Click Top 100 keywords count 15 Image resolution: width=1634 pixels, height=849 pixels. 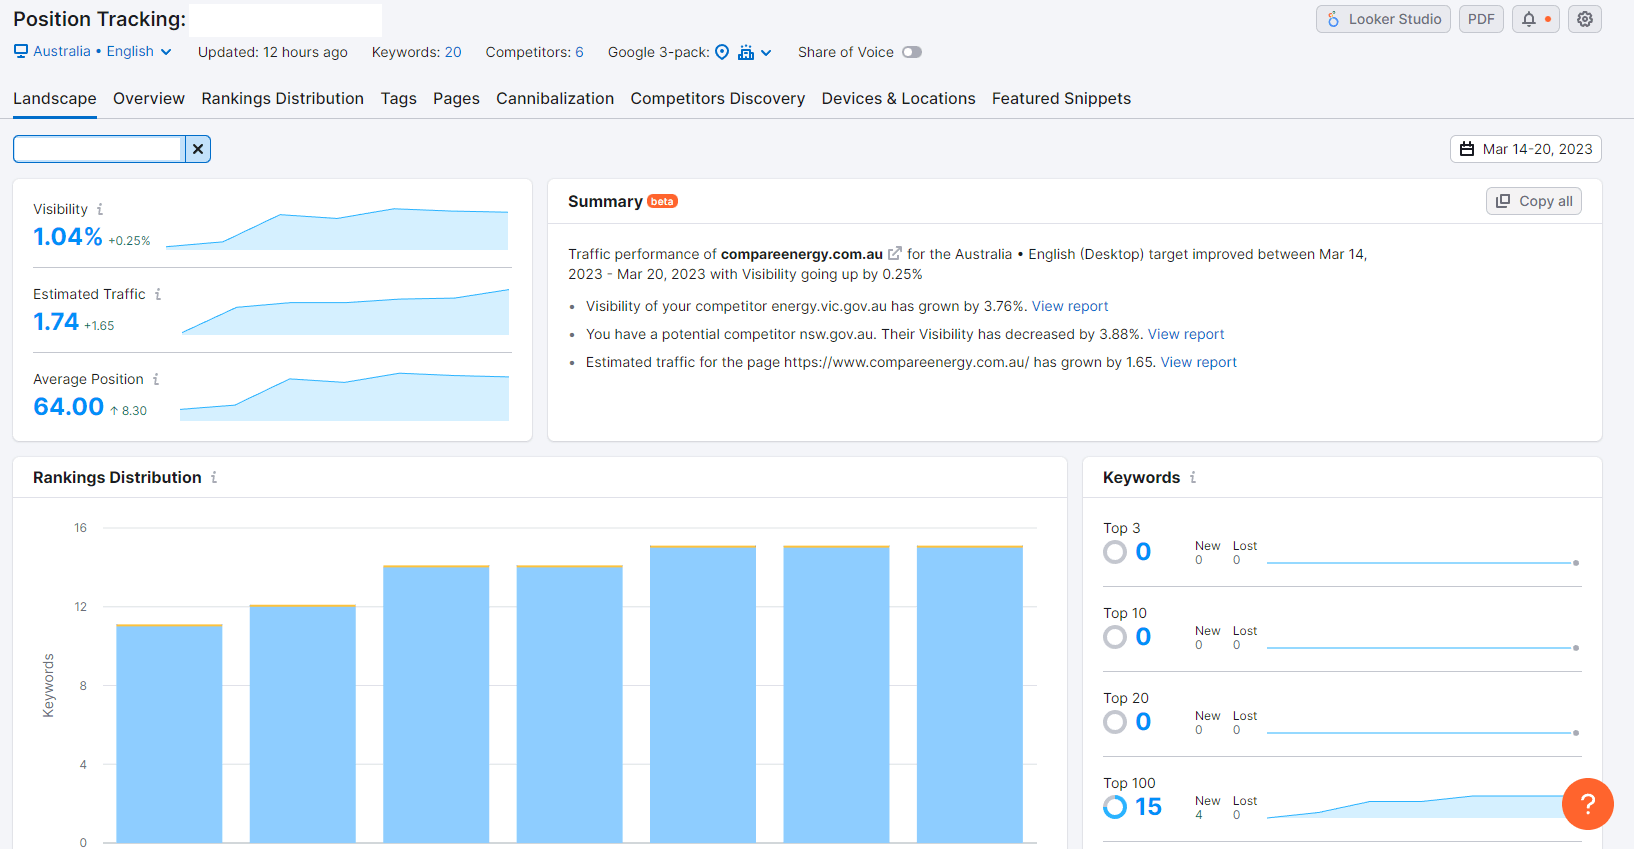[1148, 807]
